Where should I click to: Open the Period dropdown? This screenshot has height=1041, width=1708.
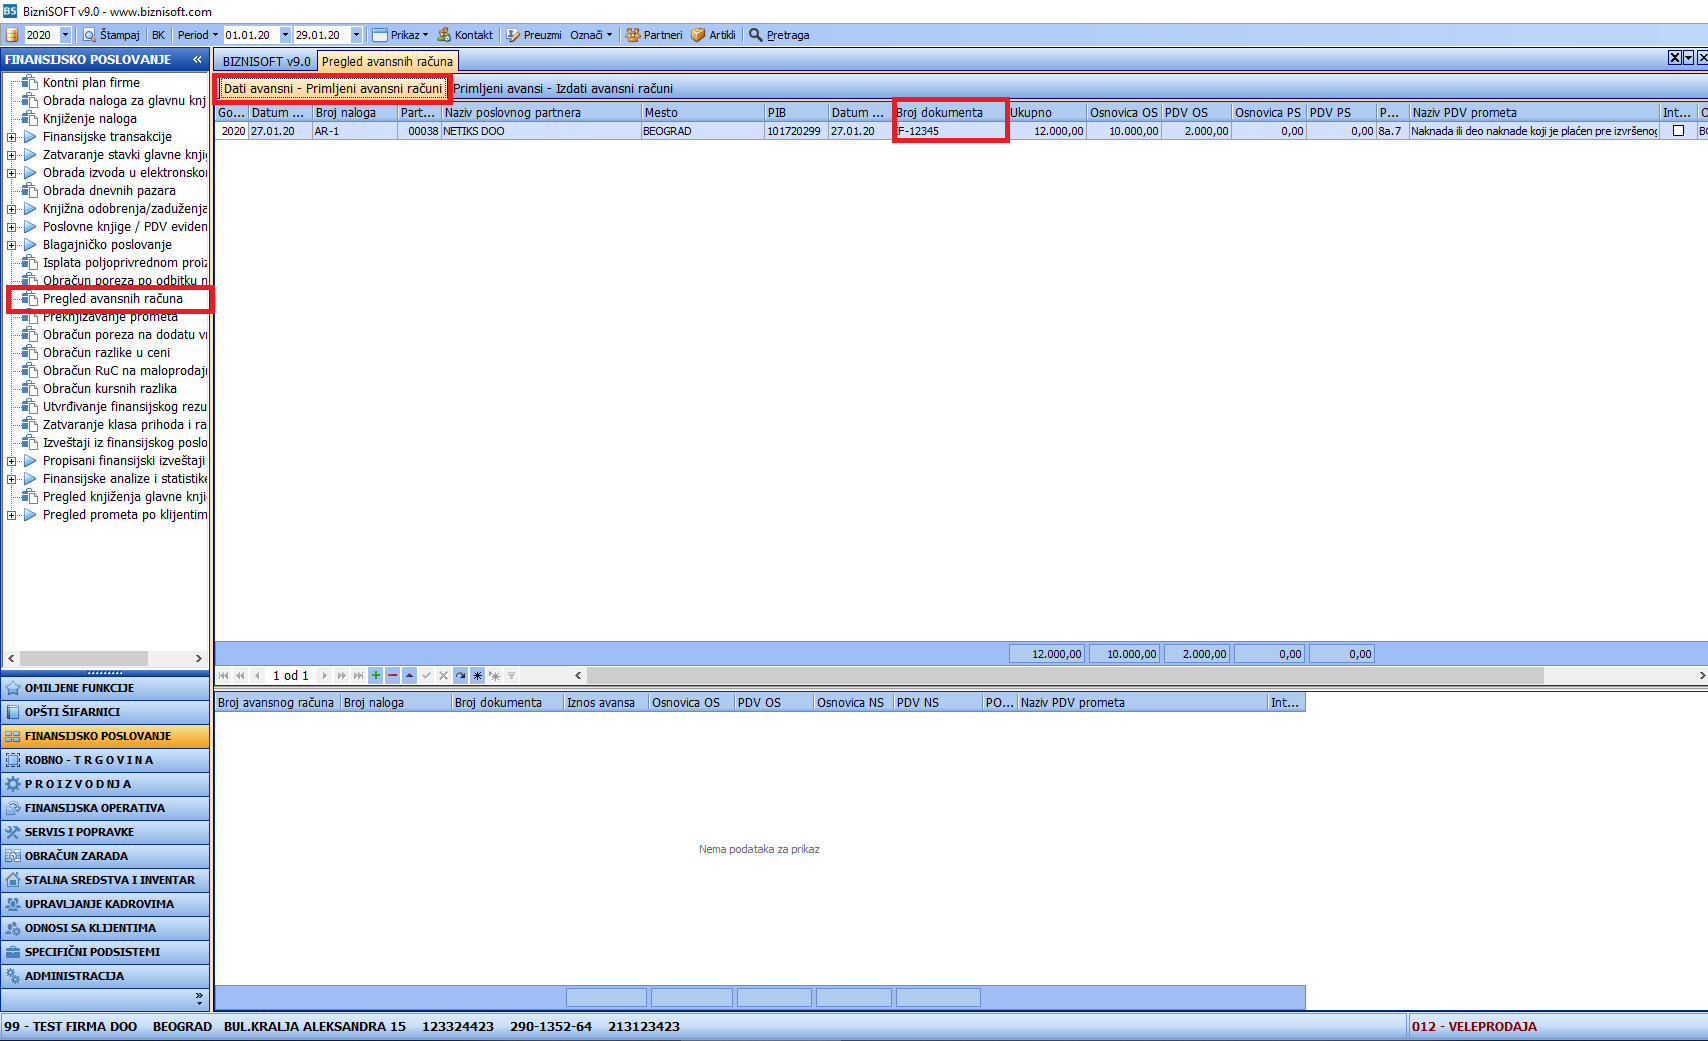click(x=197, y=35)
